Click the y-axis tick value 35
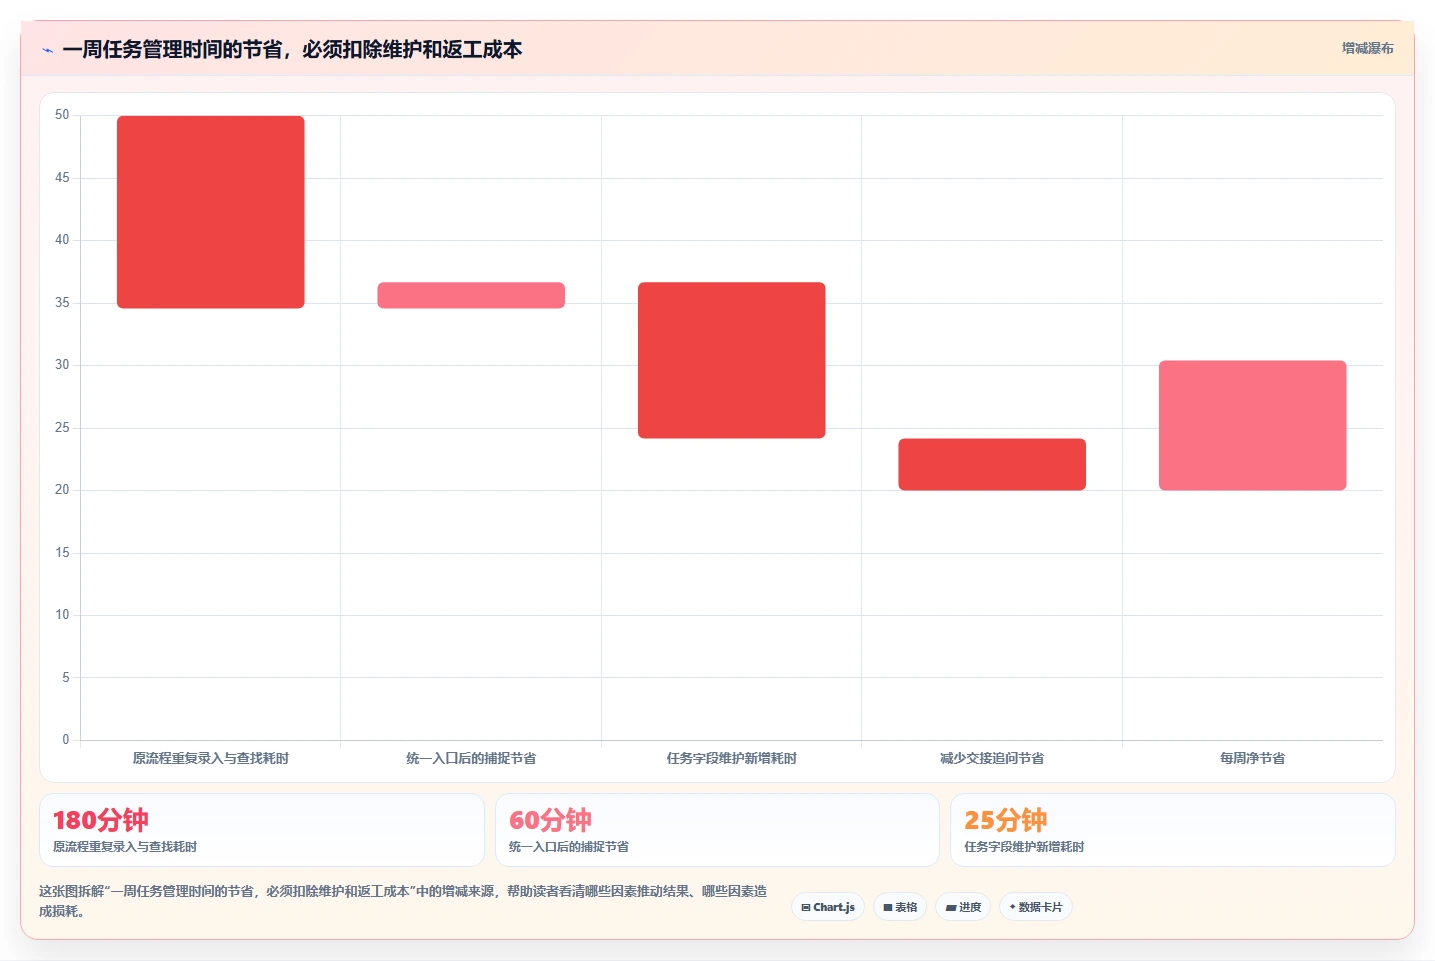 pyautogui.click(x=62, y=302)
